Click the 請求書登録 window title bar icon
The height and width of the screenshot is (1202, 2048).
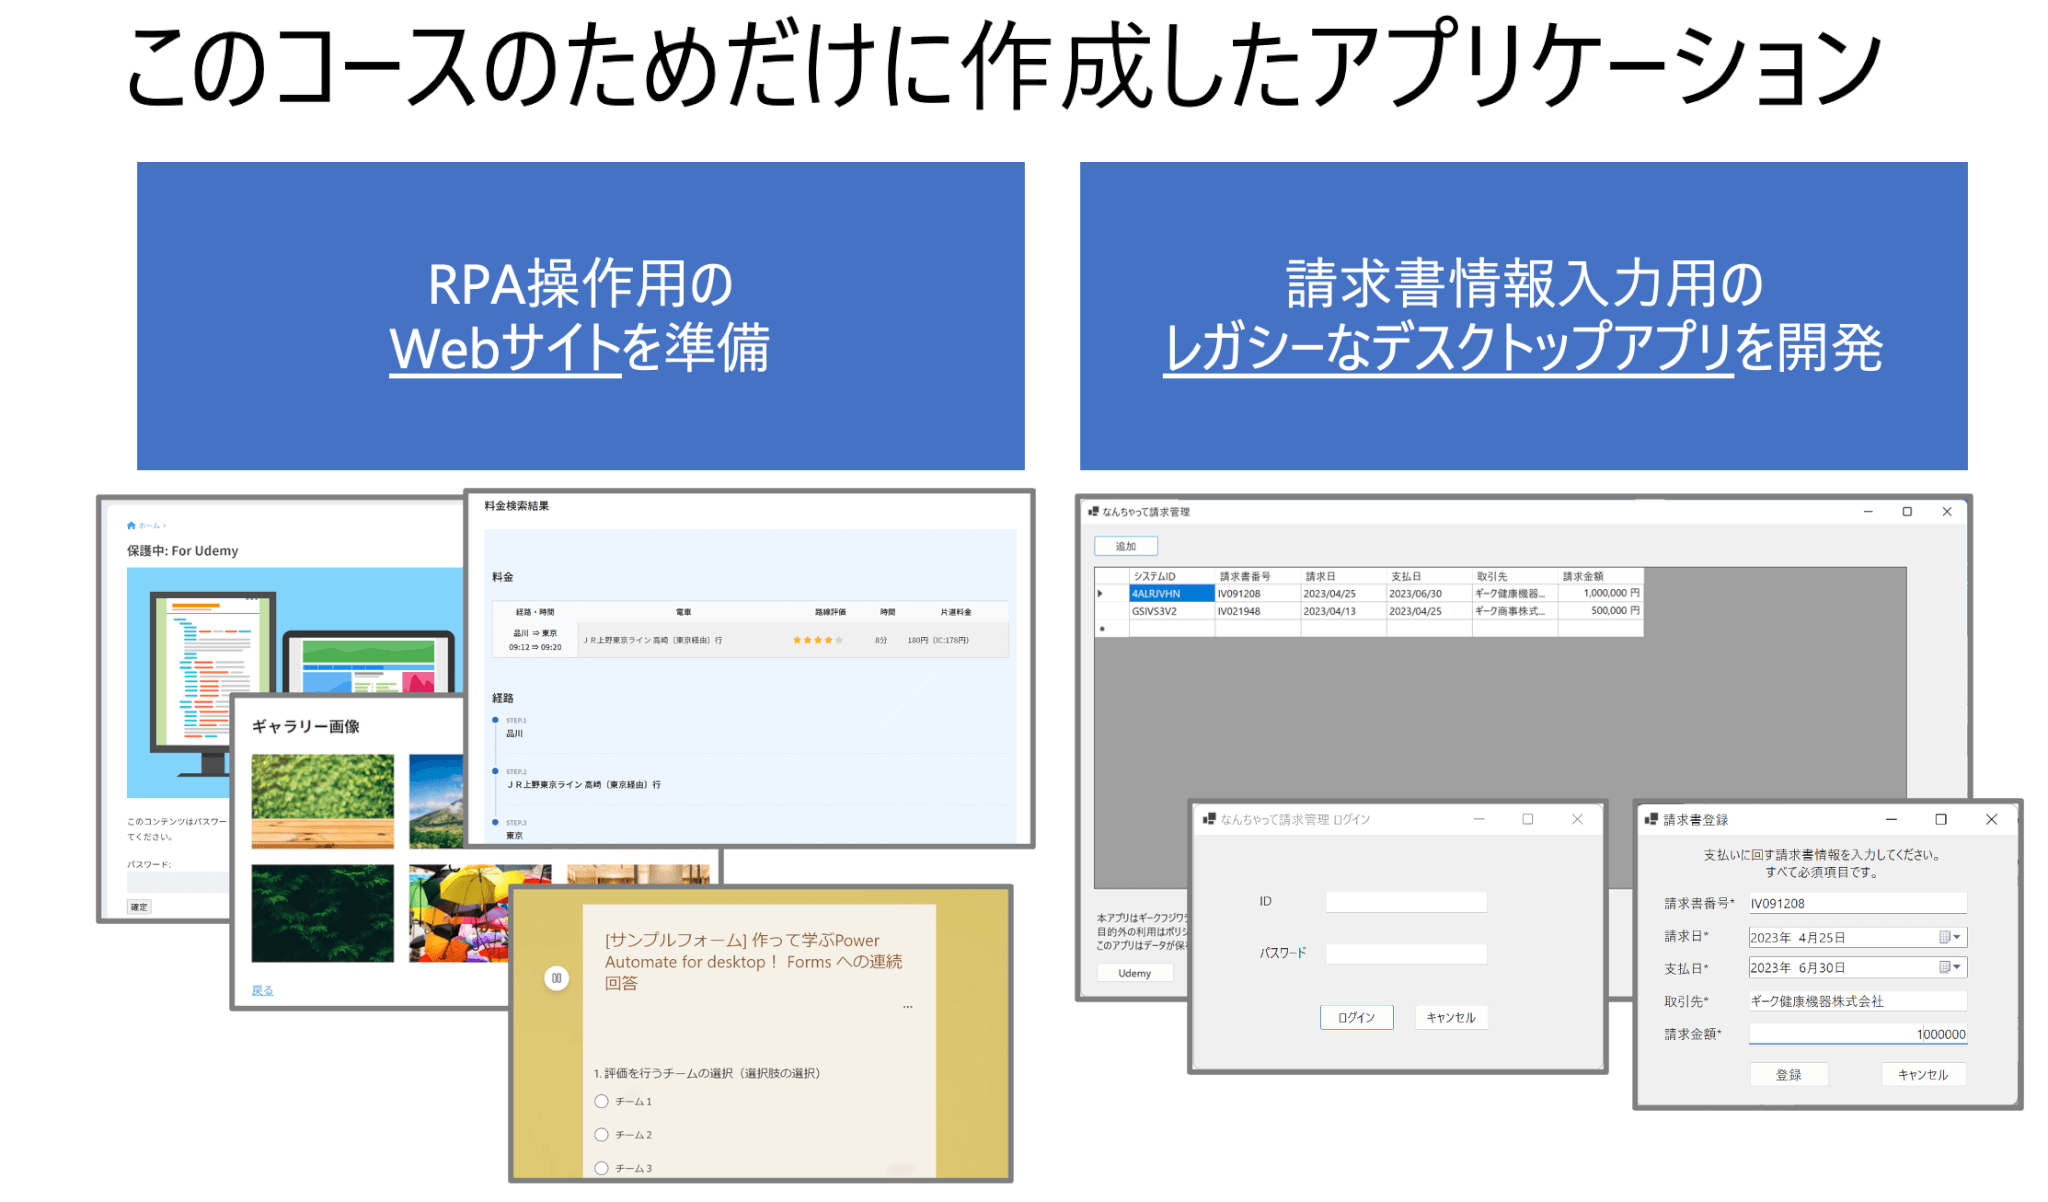pos(1650,819)
